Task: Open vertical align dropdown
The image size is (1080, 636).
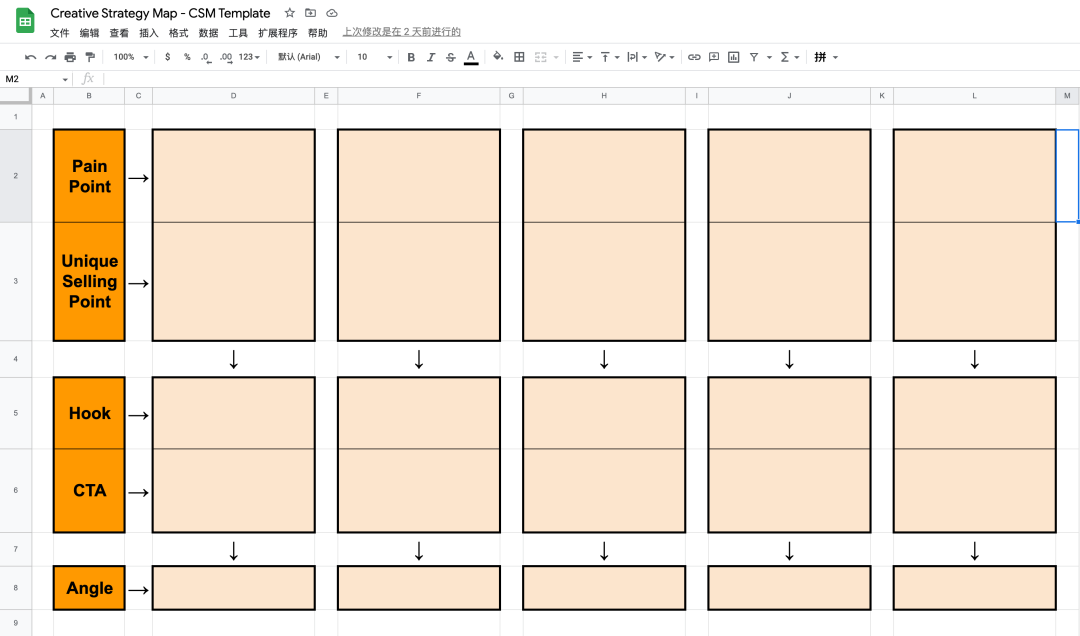Action: click(x=610, y=57)
